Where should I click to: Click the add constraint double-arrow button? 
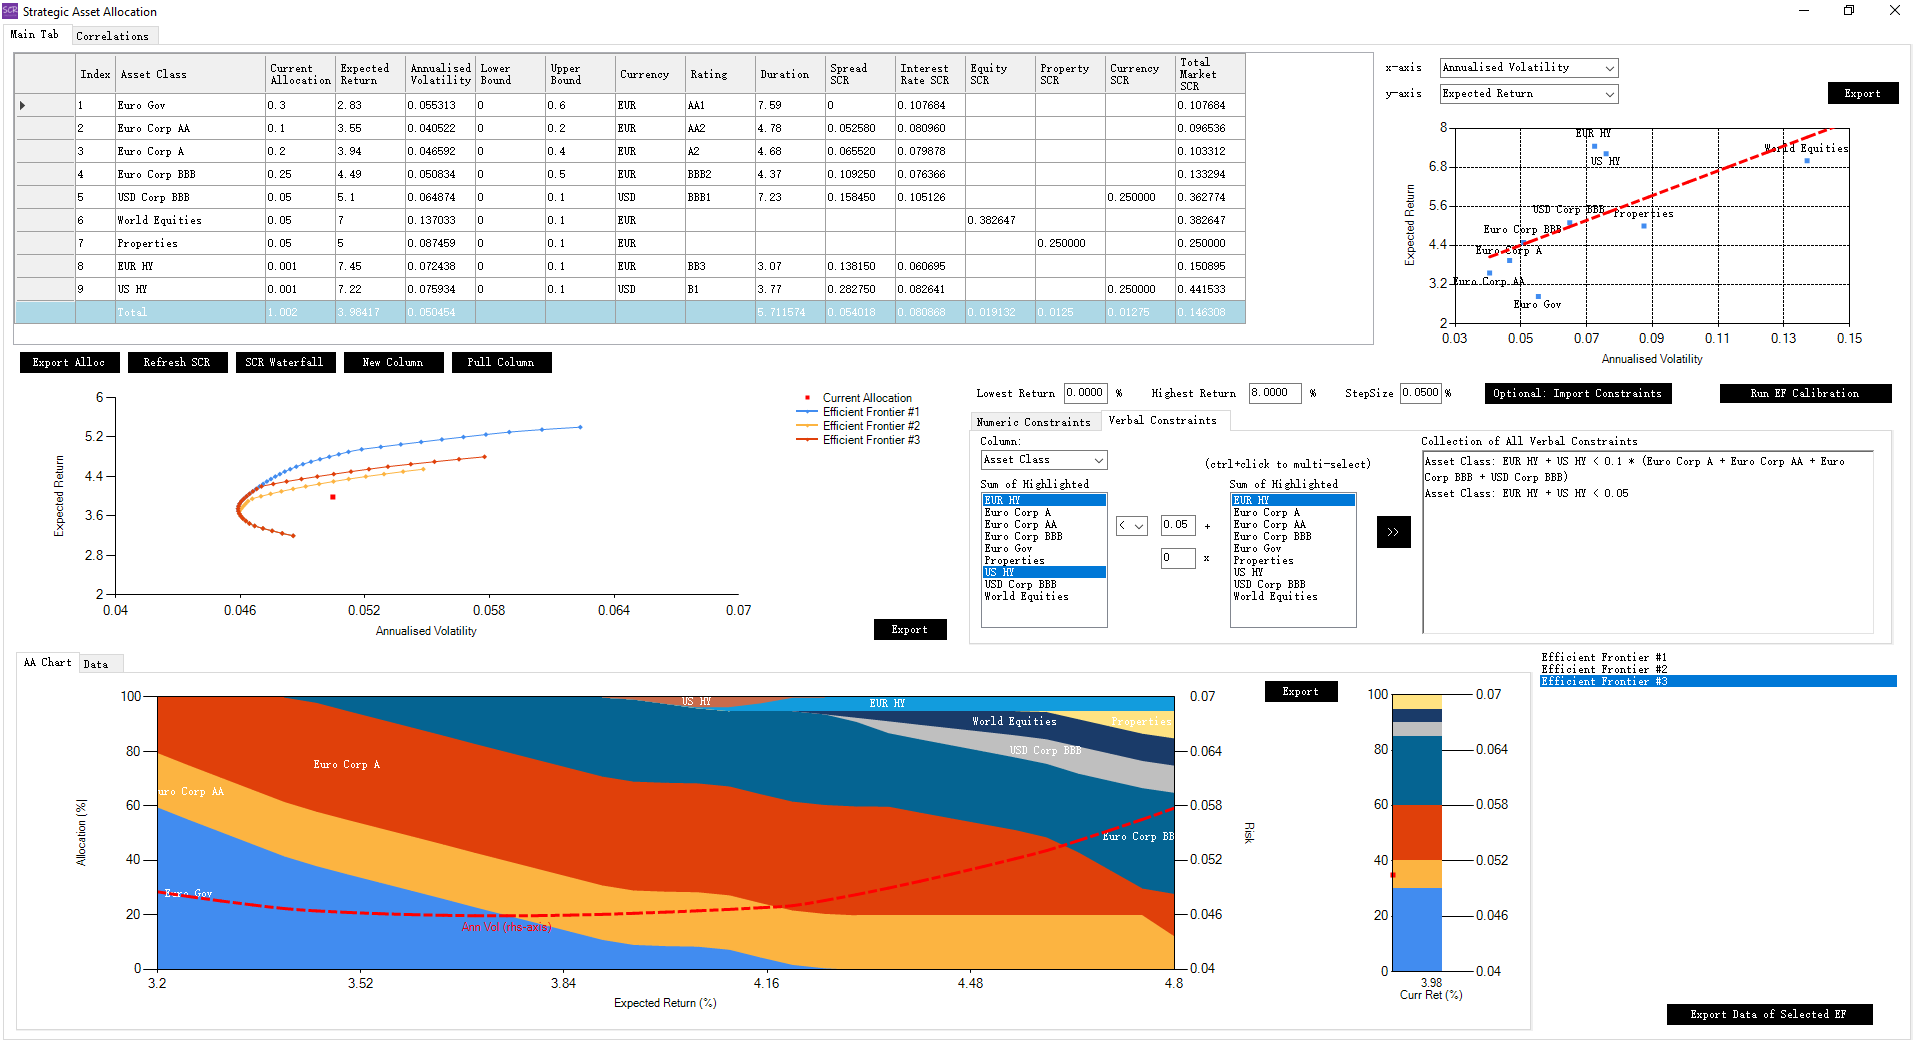(x=1393, y=532)
